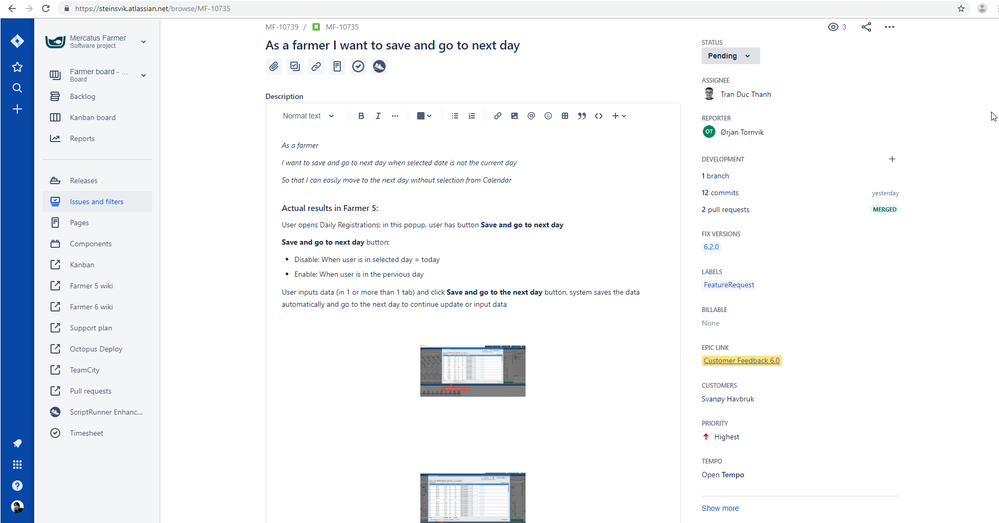The height and width of the screenshot is (523, 999).
Task: Add development item with plus icon
Action: [x=892, y=159]
